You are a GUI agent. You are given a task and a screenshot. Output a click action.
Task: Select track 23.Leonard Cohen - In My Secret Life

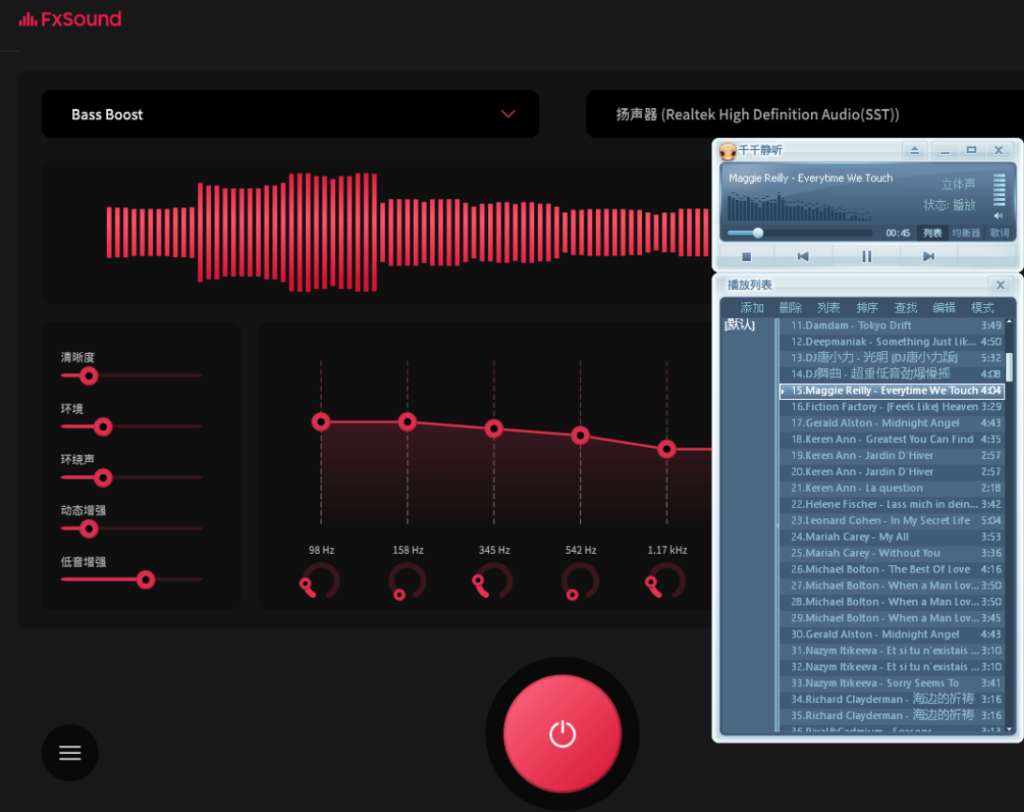tap(892, 521)
